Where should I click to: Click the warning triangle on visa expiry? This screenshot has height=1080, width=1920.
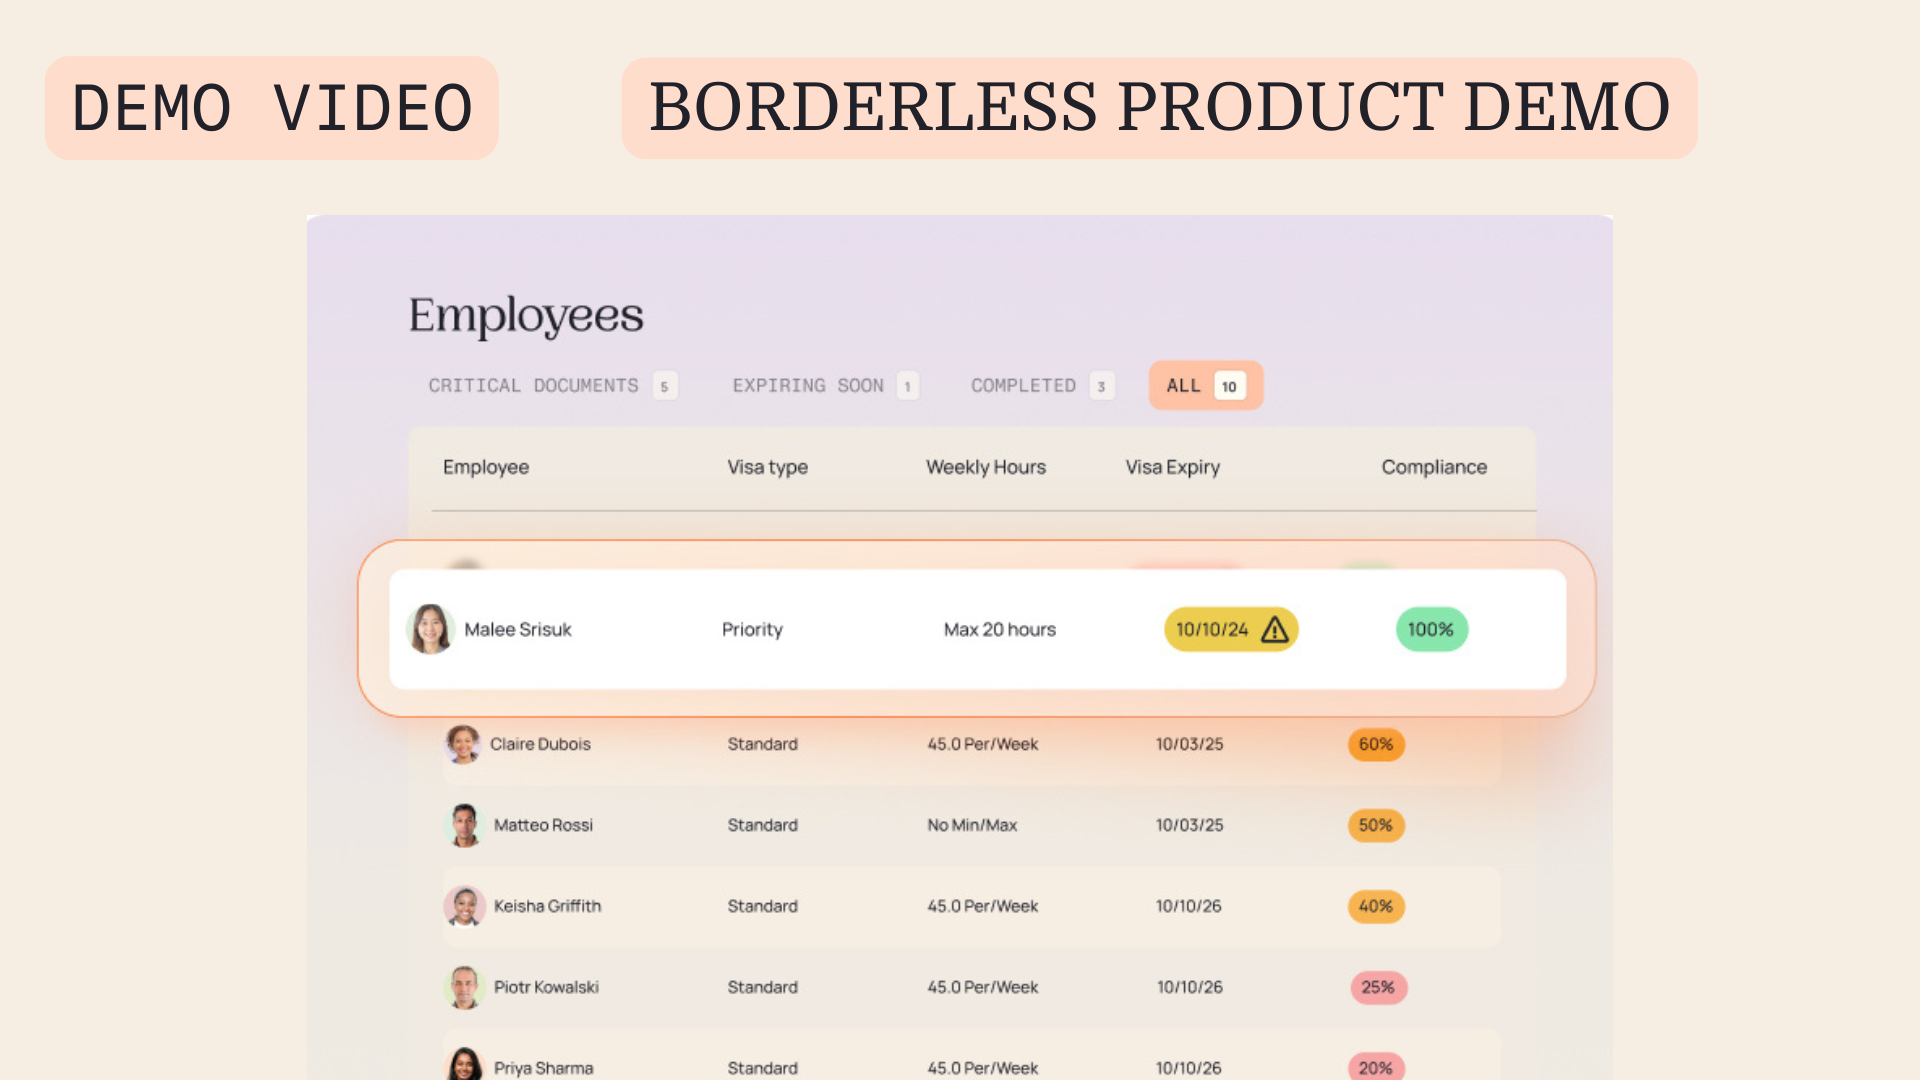coord(1275,629)
